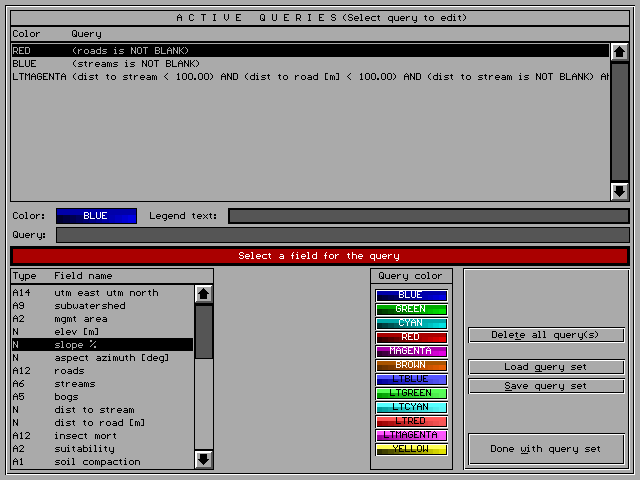Choose LTGREEN query color
640x480 pixels.
411,393
